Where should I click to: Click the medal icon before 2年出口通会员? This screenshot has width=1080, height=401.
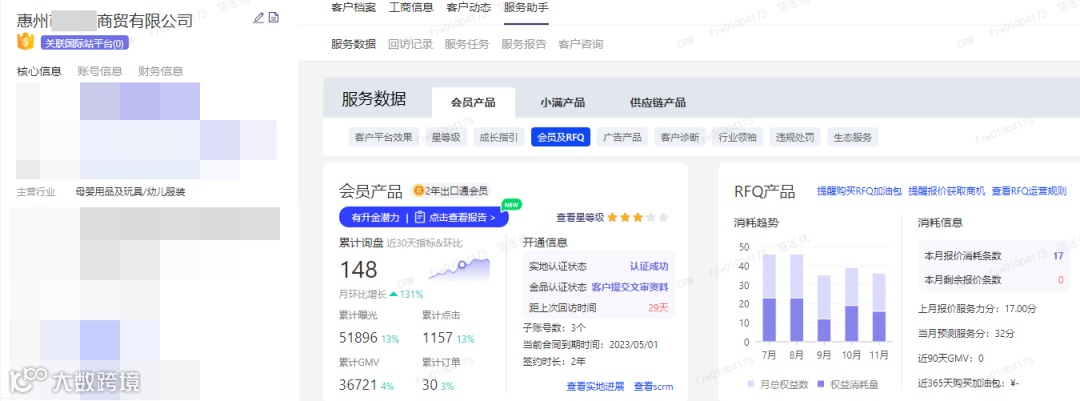[418, 191]
